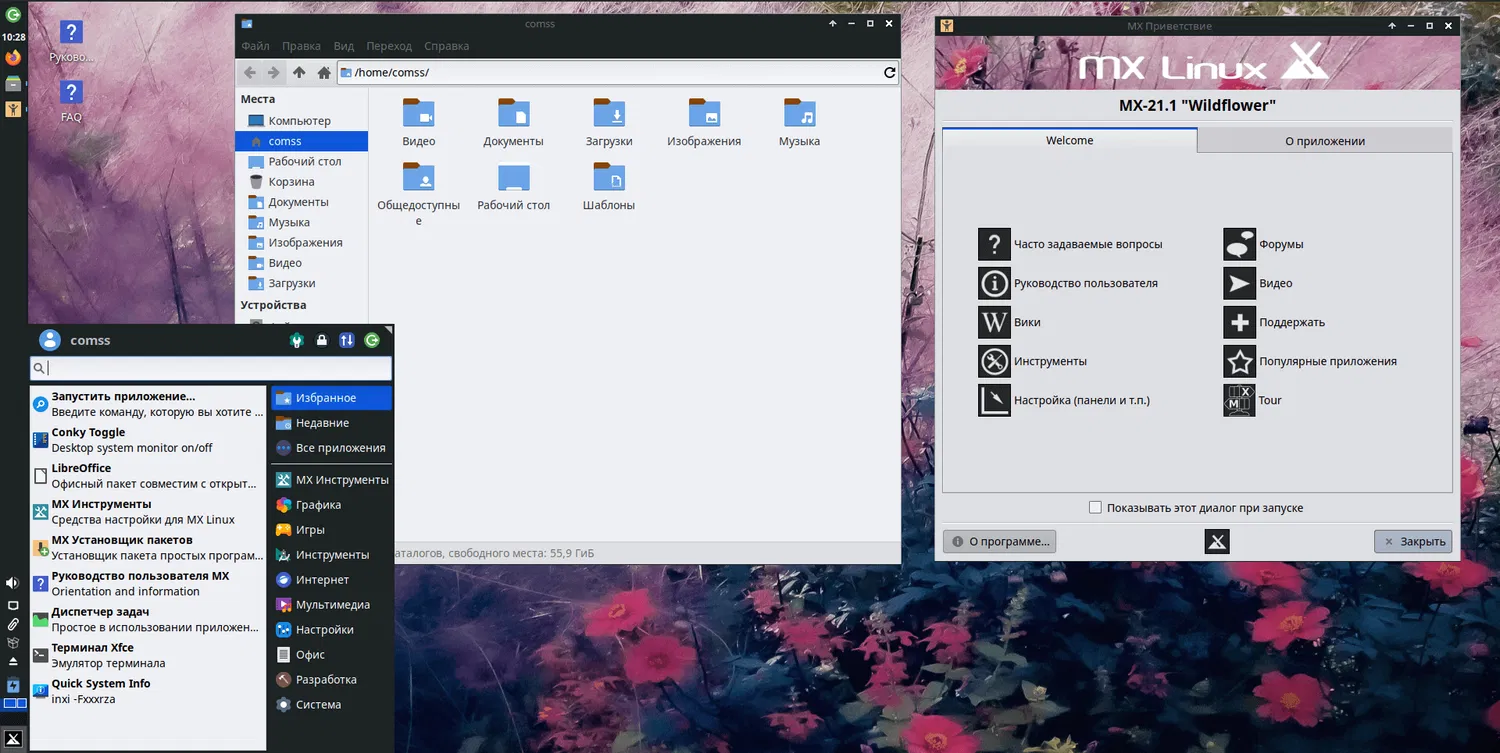The width and height of the screenshot is (1500, 753).
Task: Switch to the 'О приложении' tab
Action: click(x=1324, y=141)
